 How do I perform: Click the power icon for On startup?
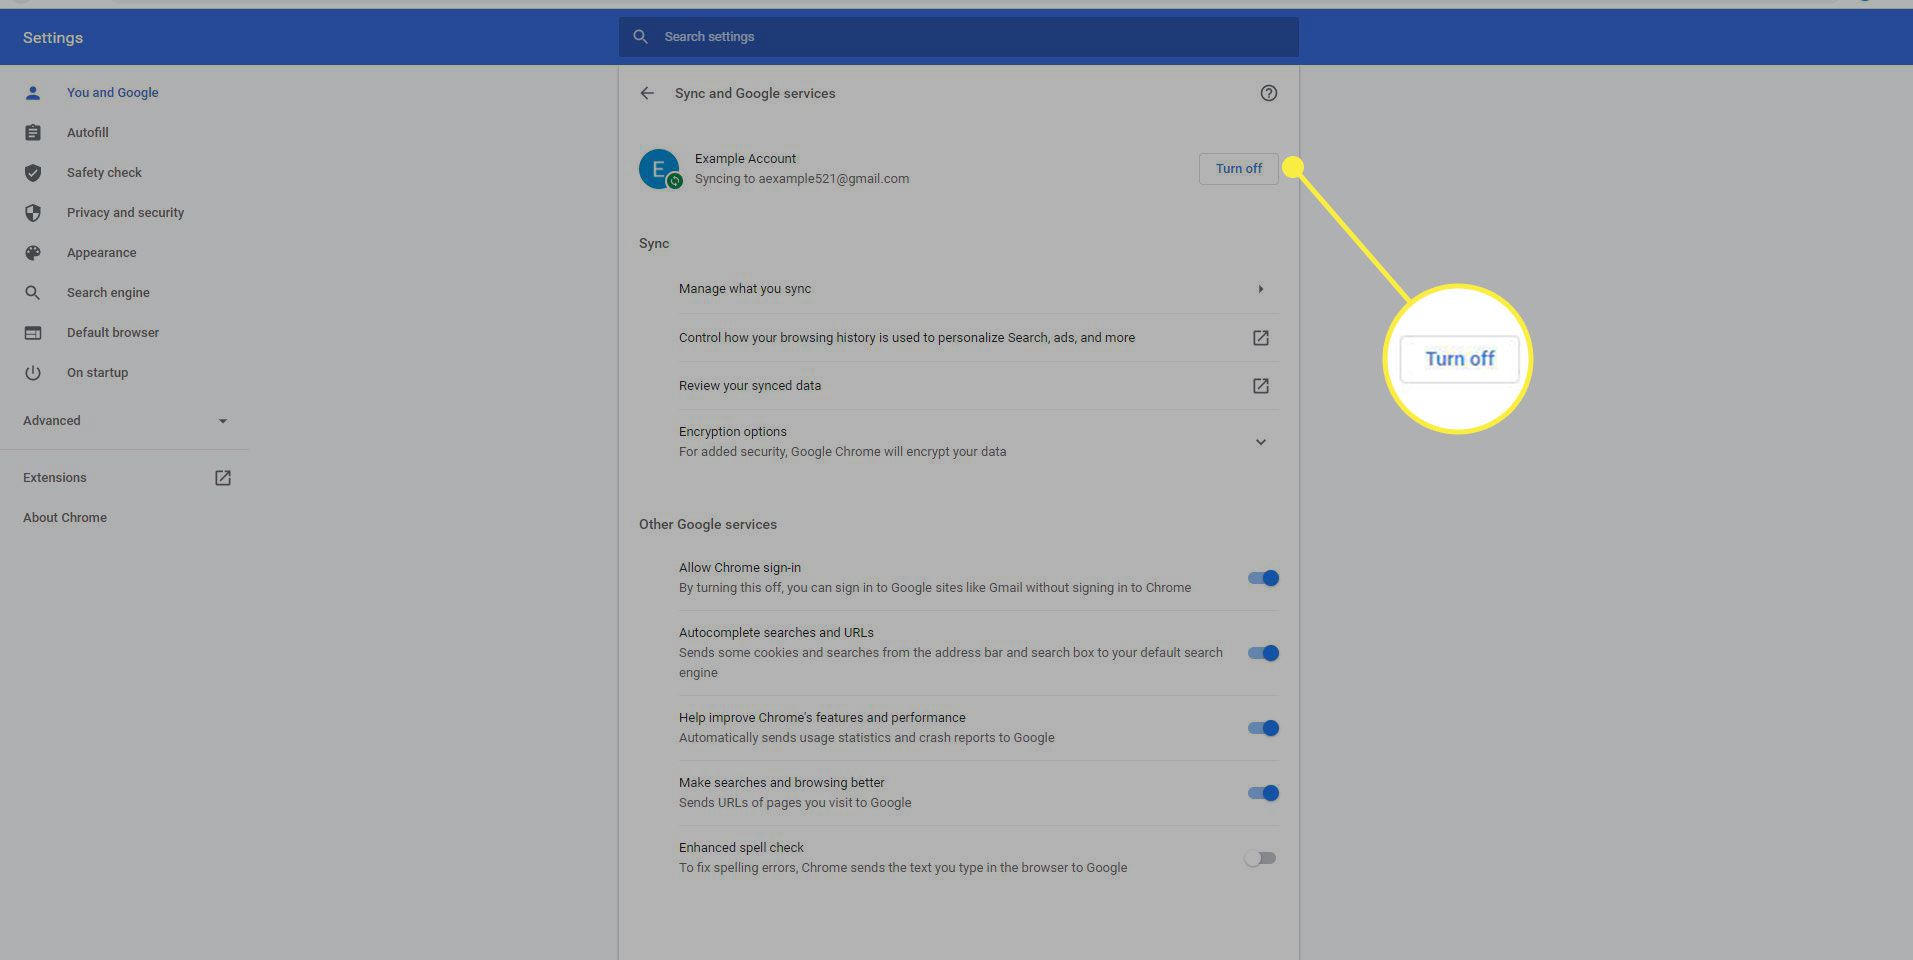tap(33, 373)
